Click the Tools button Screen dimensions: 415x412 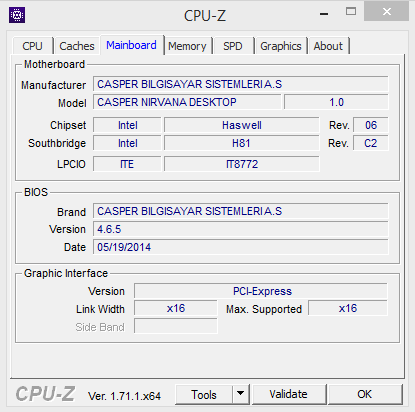point(204,395)
